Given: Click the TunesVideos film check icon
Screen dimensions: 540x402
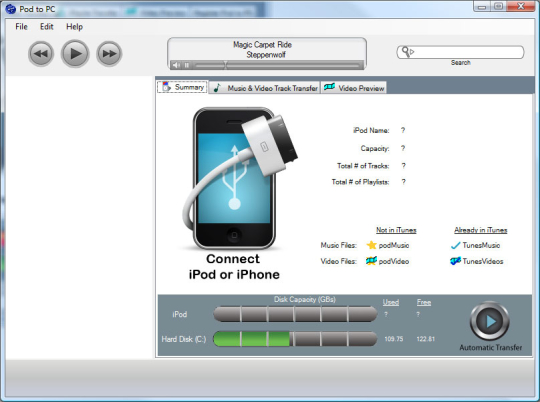Looking at the screenshot, I should click(x=455, y=261).
